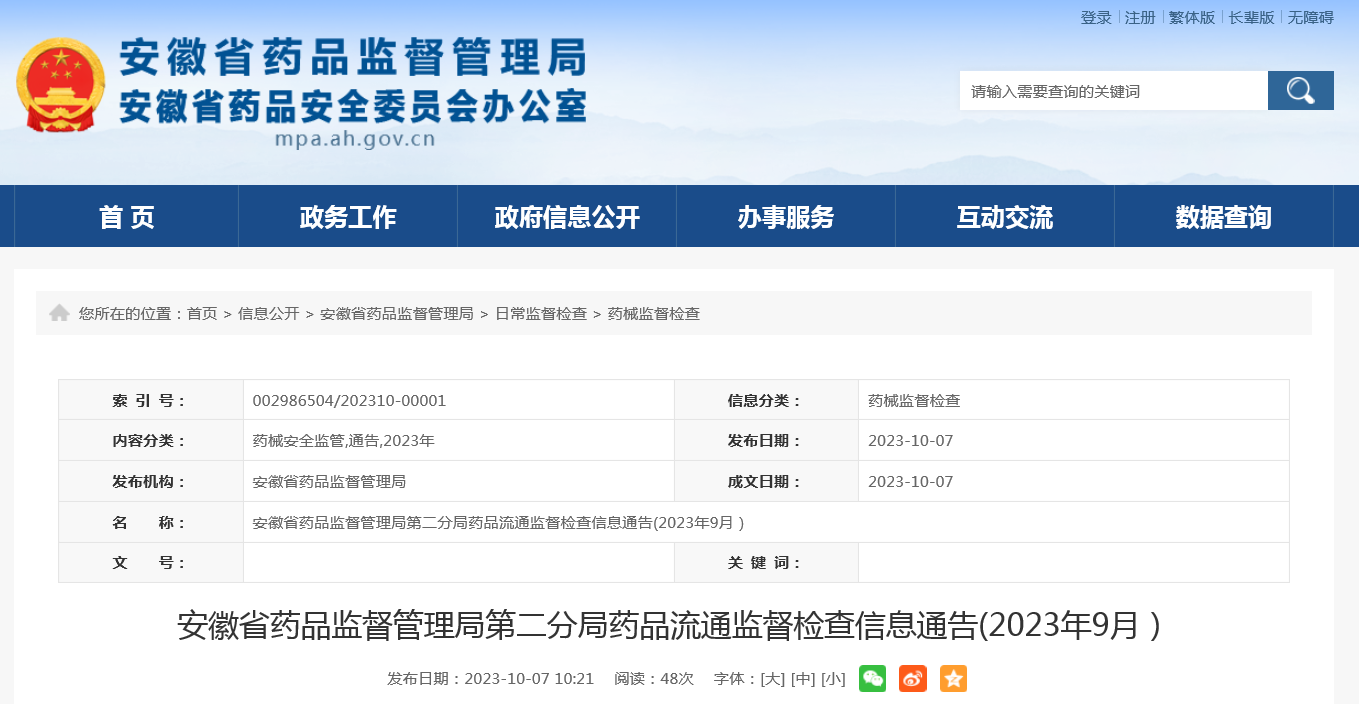
Task: Set font size to 大
Action: [773, 679]
